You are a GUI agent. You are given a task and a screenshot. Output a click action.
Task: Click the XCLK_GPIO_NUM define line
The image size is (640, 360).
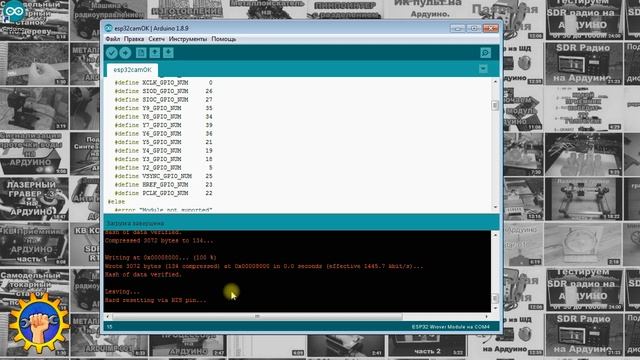point(163,82)
